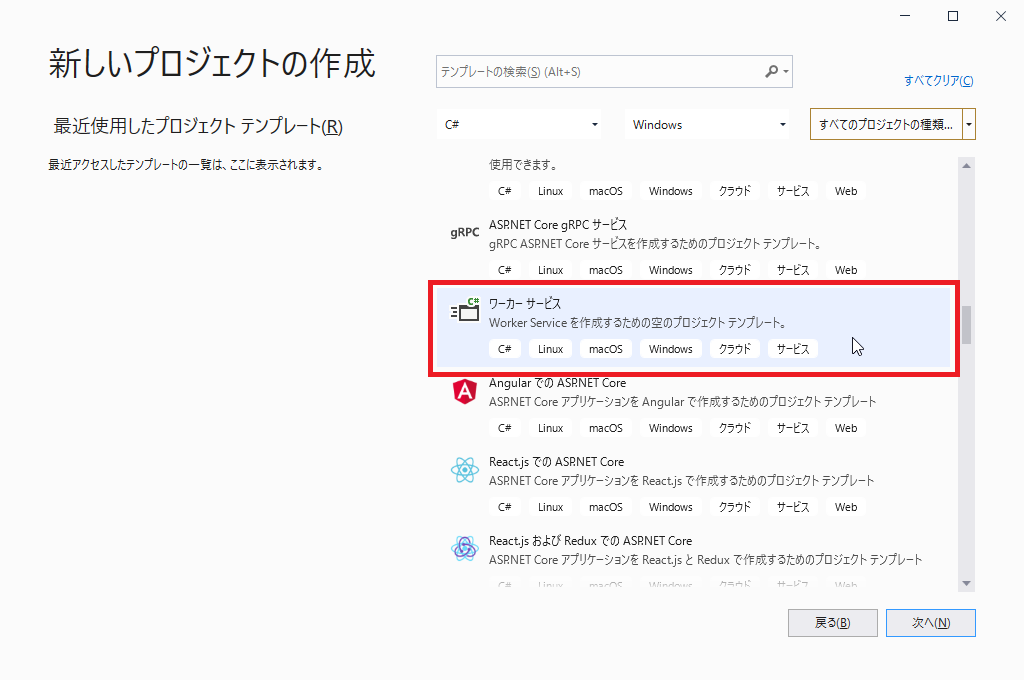Viewport: 1024px width, 680px height.
Task: Close the new project dialog
Action: 1000,16
